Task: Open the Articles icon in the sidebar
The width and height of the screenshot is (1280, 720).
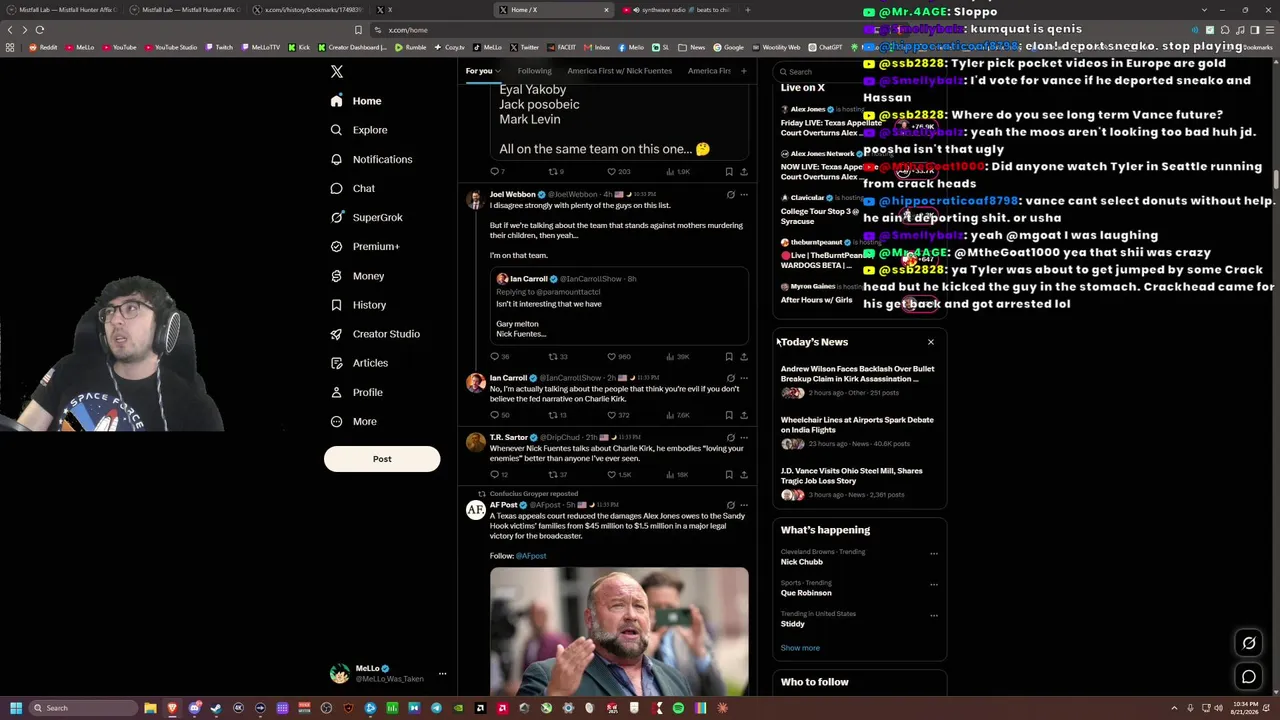Action: click(337, 363)
